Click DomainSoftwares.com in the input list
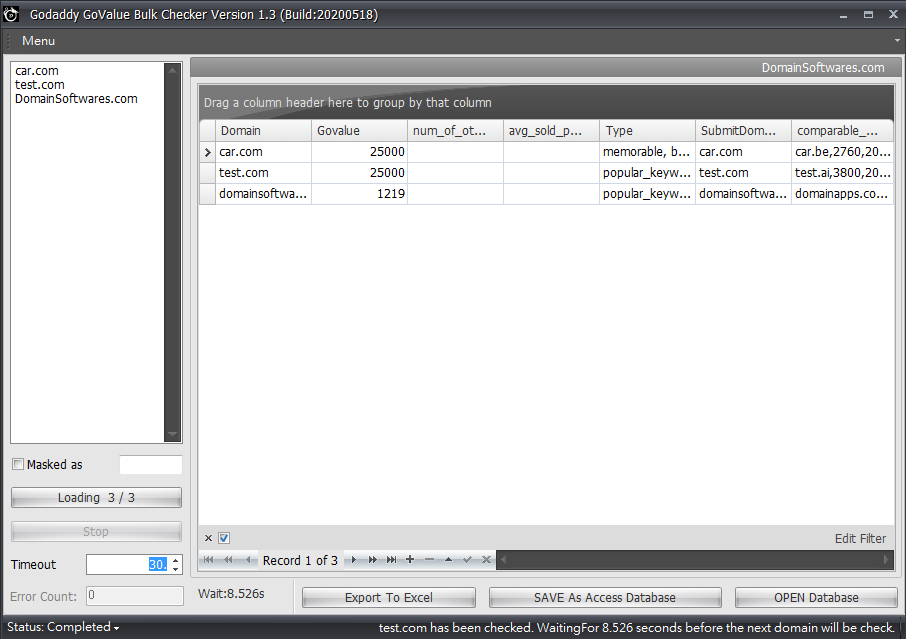Screen dimensions: 906x639 (76, 99)
